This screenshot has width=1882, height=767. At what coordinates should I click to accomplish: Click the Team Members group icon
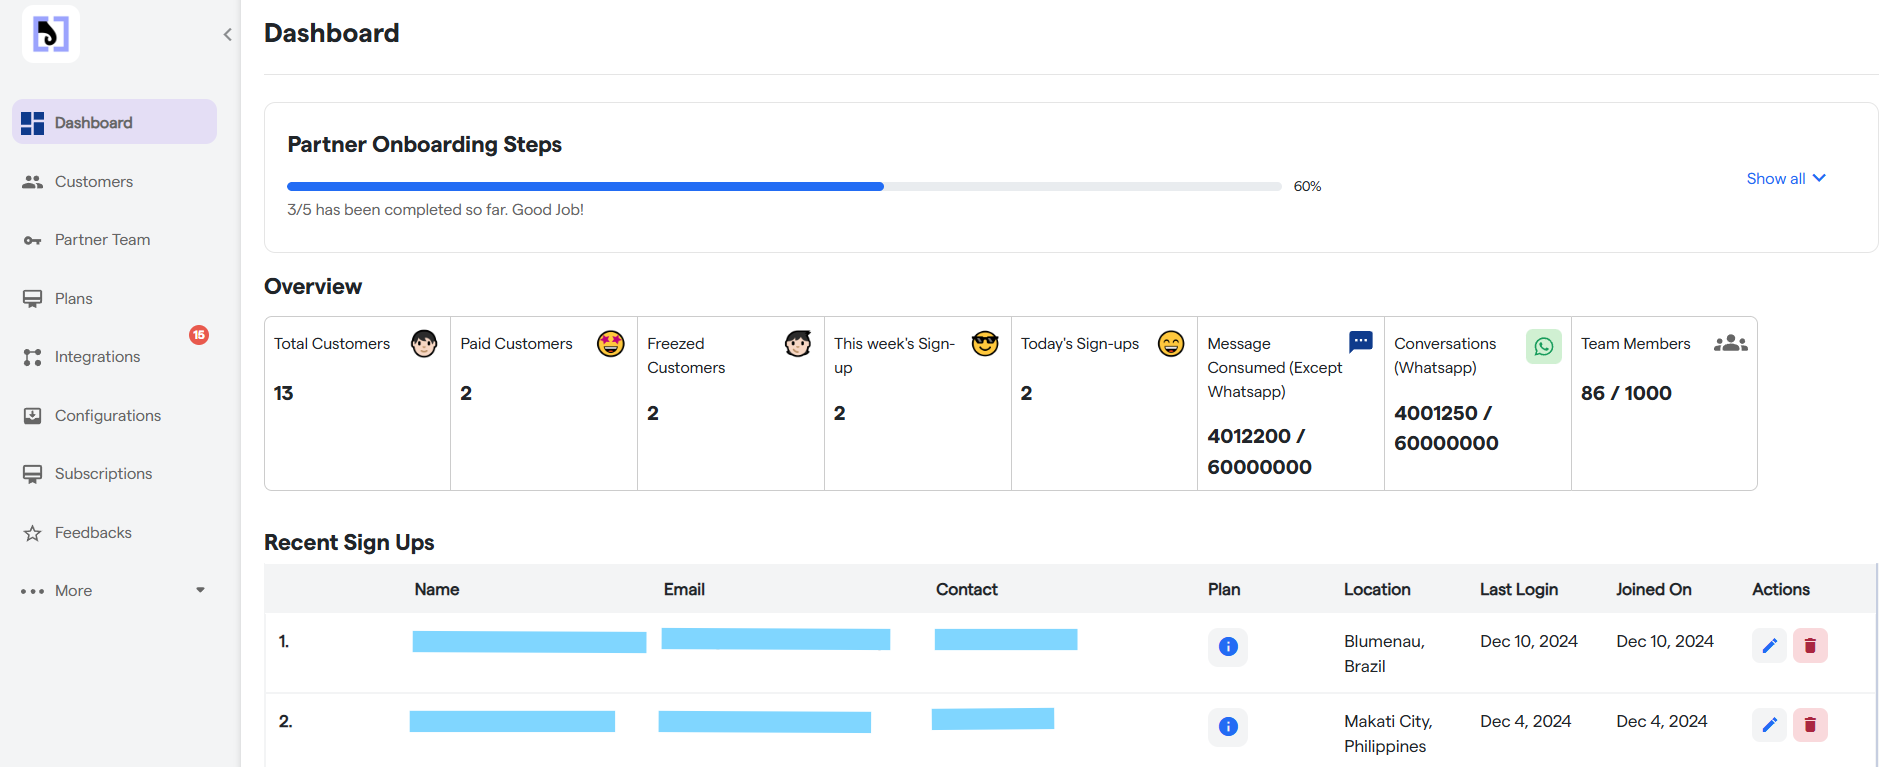[1730, 344]
